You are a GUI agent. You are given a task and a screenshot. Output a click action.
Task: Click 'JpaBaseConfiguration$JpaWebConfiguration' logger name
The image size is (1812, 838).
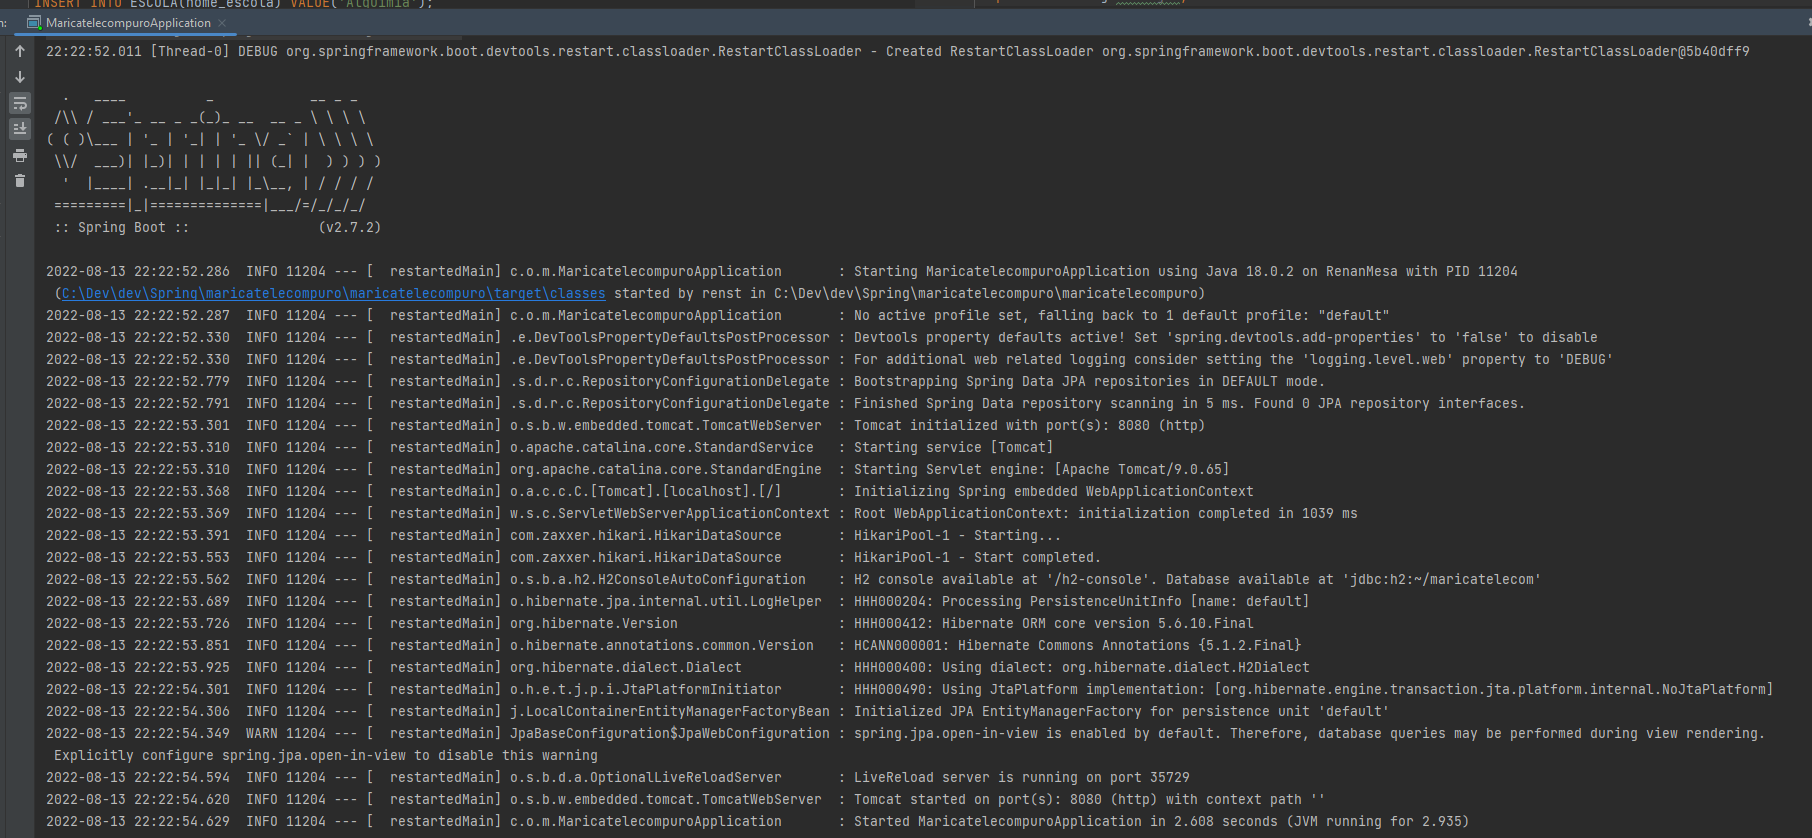pyautogui.click(x=670, y=734)
